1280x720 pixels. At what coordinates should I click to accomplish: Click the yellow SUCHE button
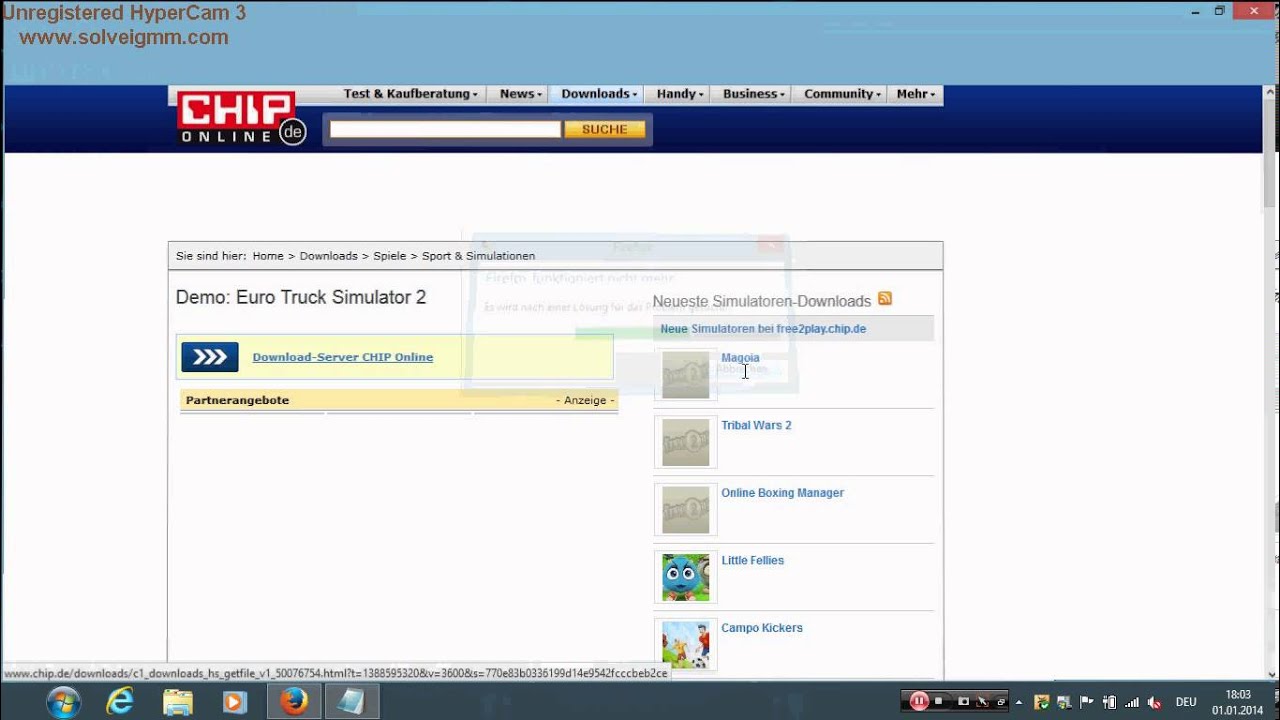[x=604, y=129]
